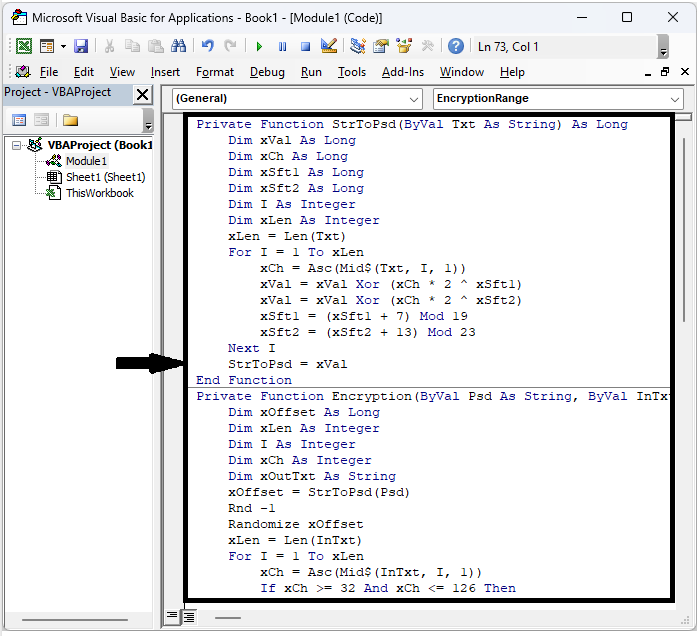Open the Tools menu
Image resolution: width=699 pixels, height=636 pixels.
(x=352, y=72)
